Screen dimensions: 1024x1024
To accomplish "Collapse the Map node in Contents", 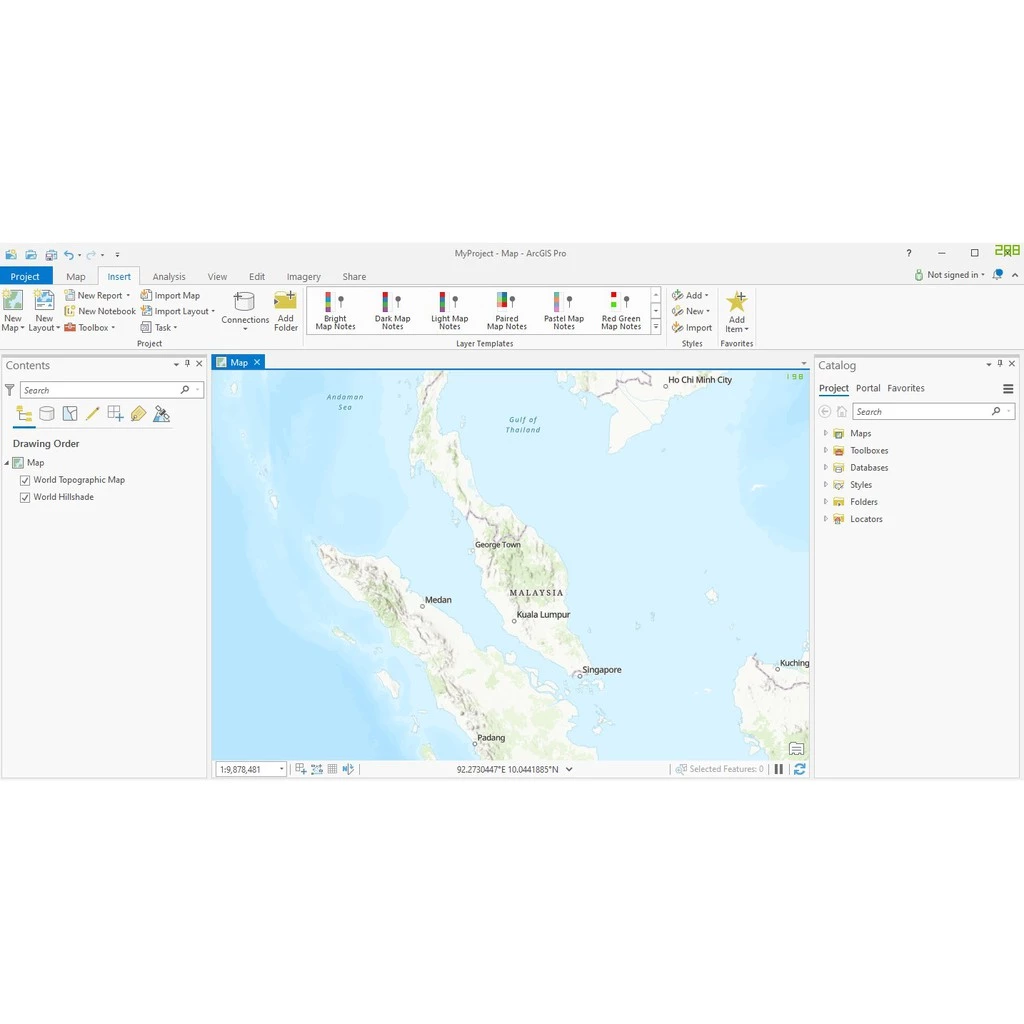I will tap(7, 463).
